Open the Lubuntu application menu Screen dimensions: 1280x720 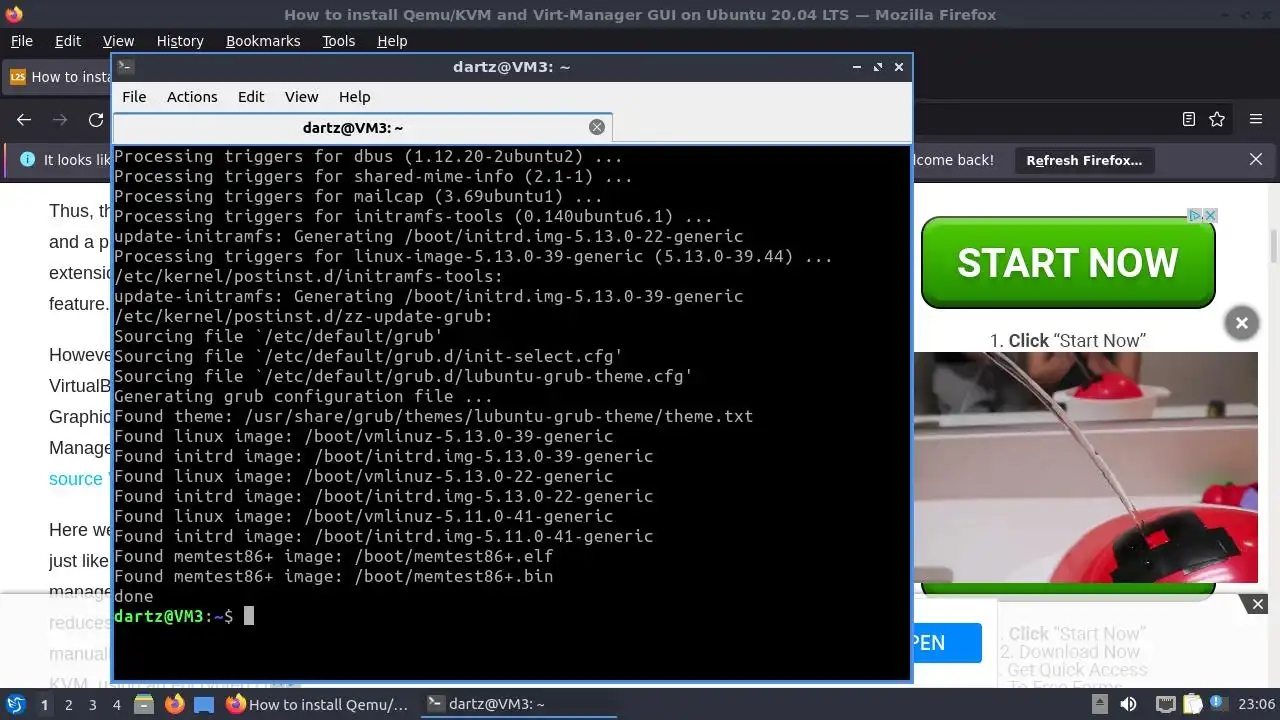tap(15, 704)
